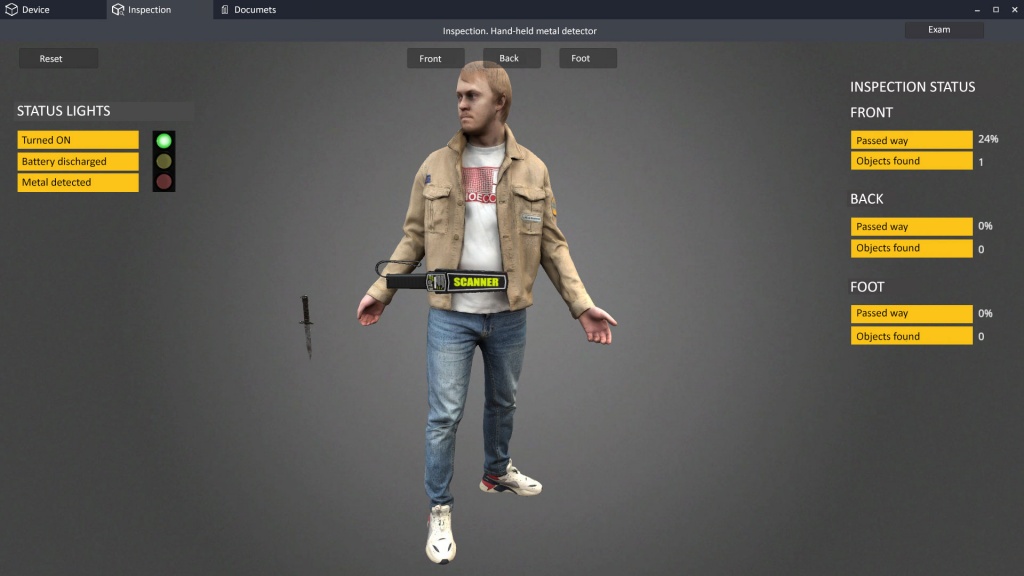This screenshot has height=576, width=1024.
Task: Switch to the Back view
Action: click(510, 58)
